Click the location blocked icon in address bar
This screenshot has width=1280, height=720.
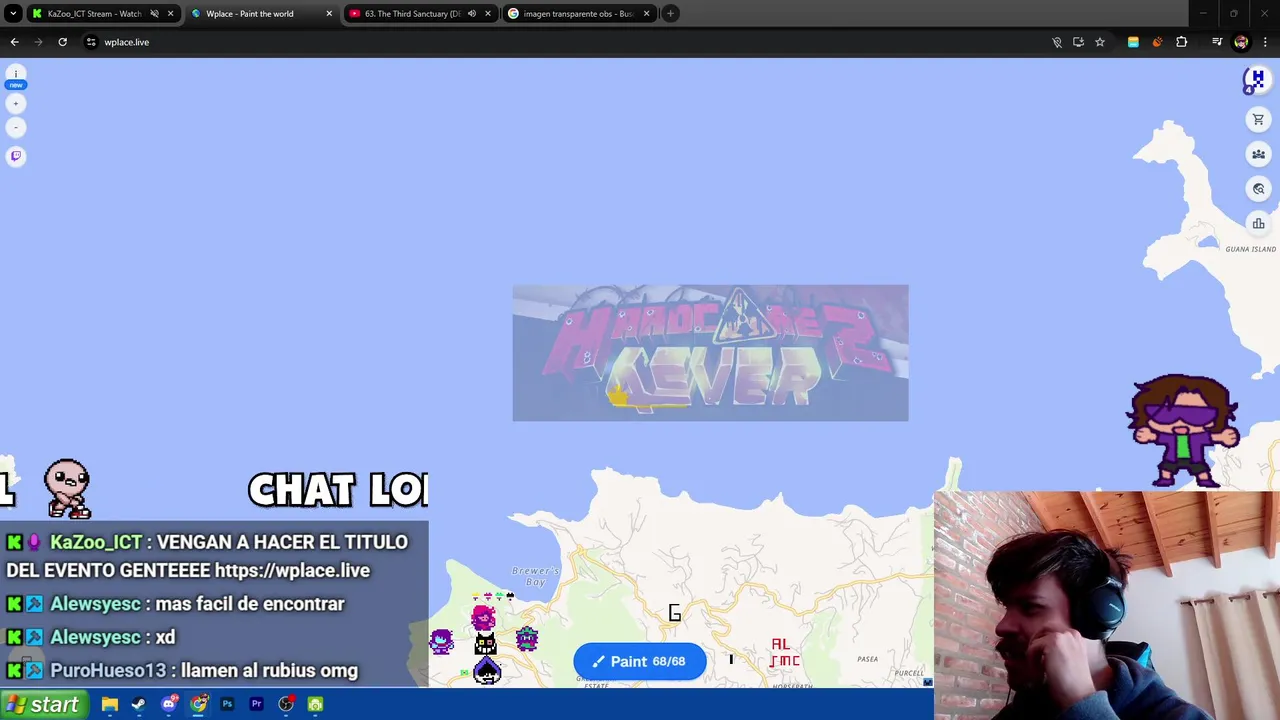[x=1057, y=42]
